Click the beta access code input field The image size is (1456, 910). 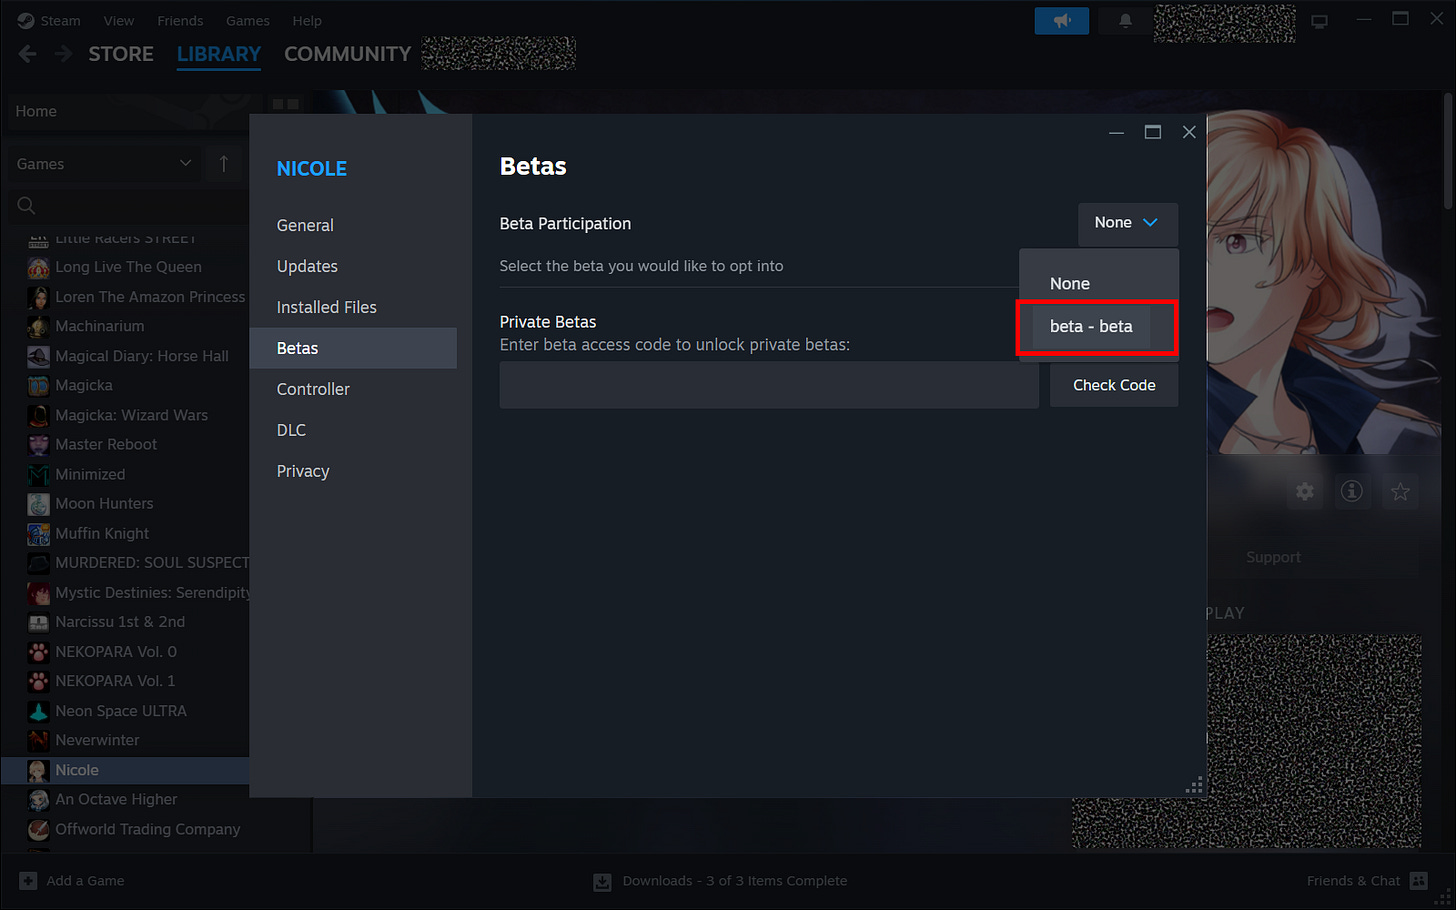click(769, 386)
